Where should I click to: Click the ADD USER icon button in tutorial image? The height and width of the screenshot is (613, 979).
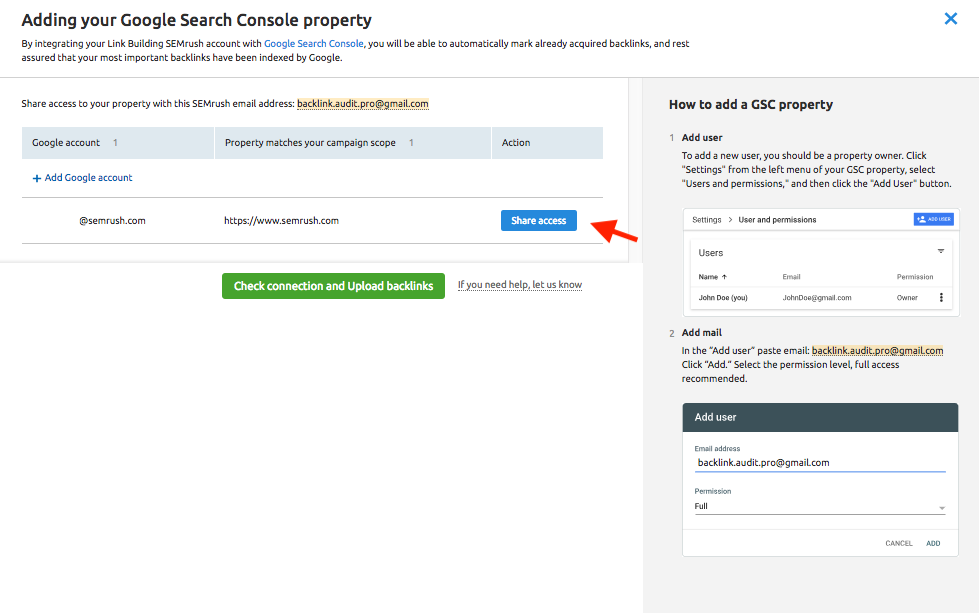pos(933,219)
